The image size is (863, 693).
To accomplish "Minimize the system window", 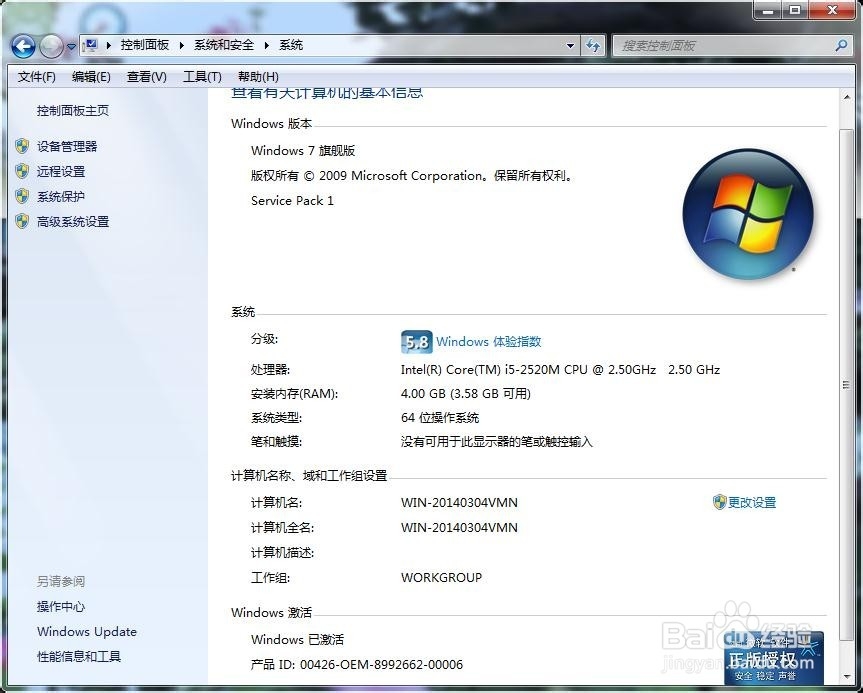I will (769, 10).
